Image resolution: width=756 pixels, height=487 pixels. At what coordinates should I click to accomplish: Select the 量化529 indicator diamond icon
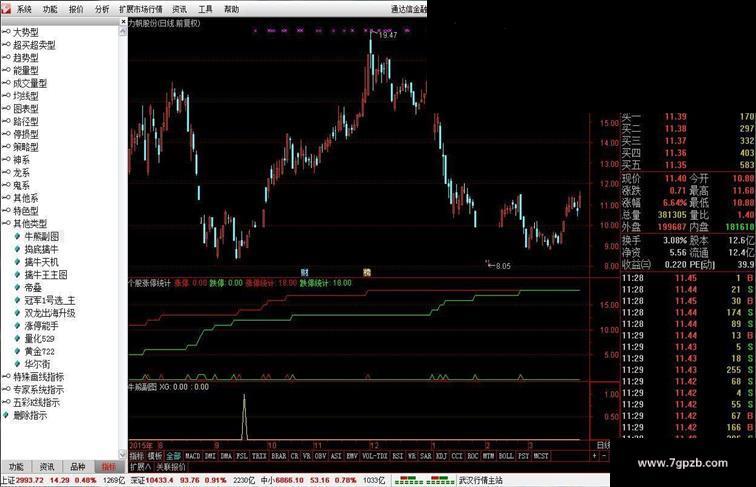pos(18,338)
